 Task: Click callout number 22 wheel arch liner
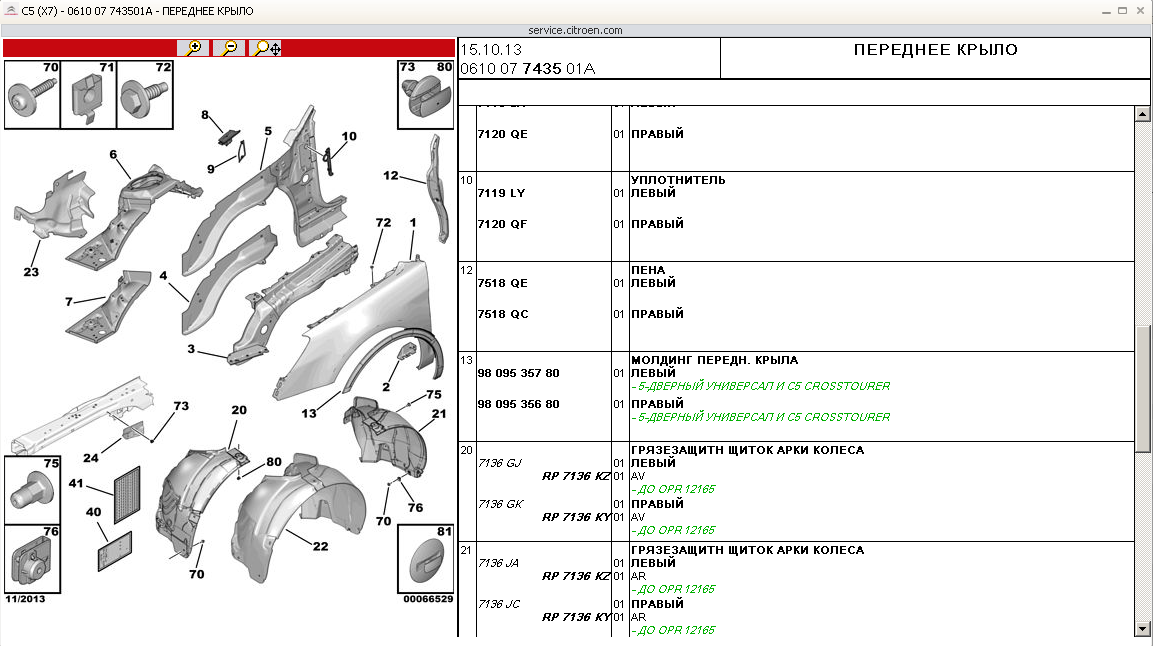319,546
